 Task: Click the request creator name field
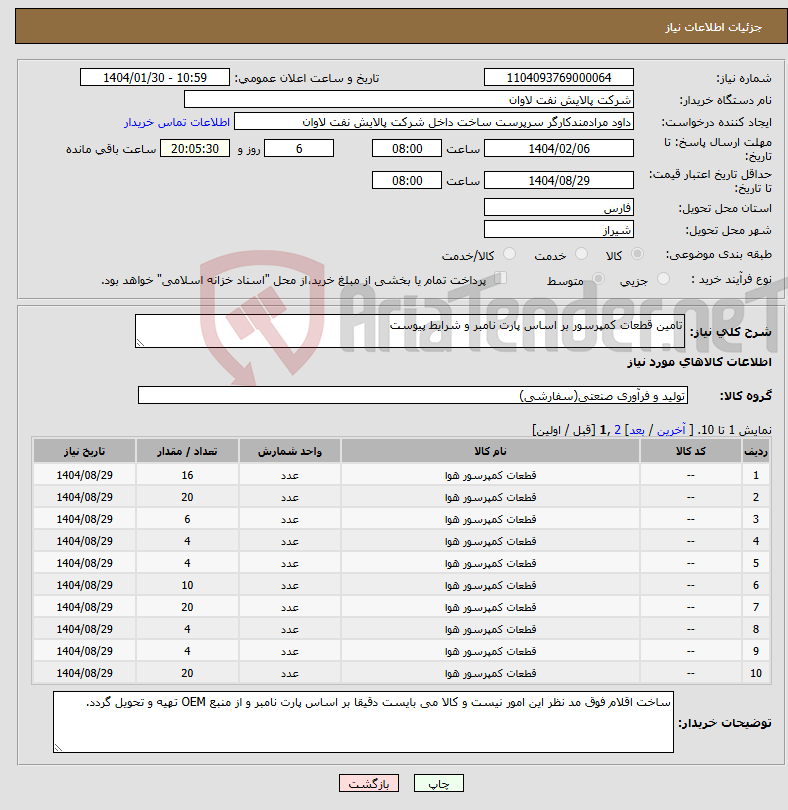coord(434,122)
